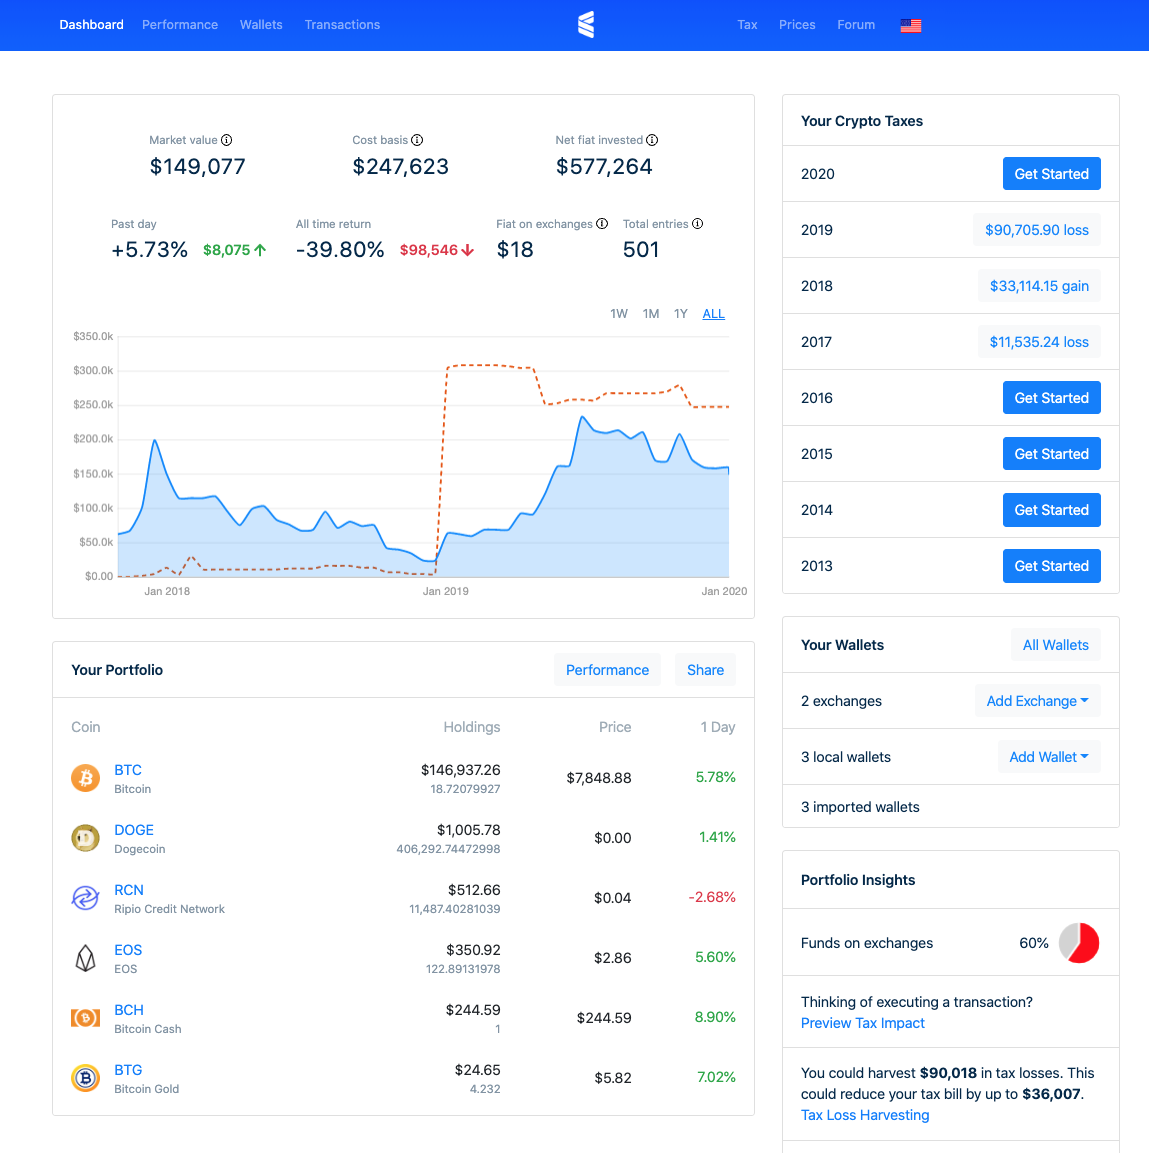Select the 1Y chart range
This screenshot has height=1153, width=1149.
[681, 314]
